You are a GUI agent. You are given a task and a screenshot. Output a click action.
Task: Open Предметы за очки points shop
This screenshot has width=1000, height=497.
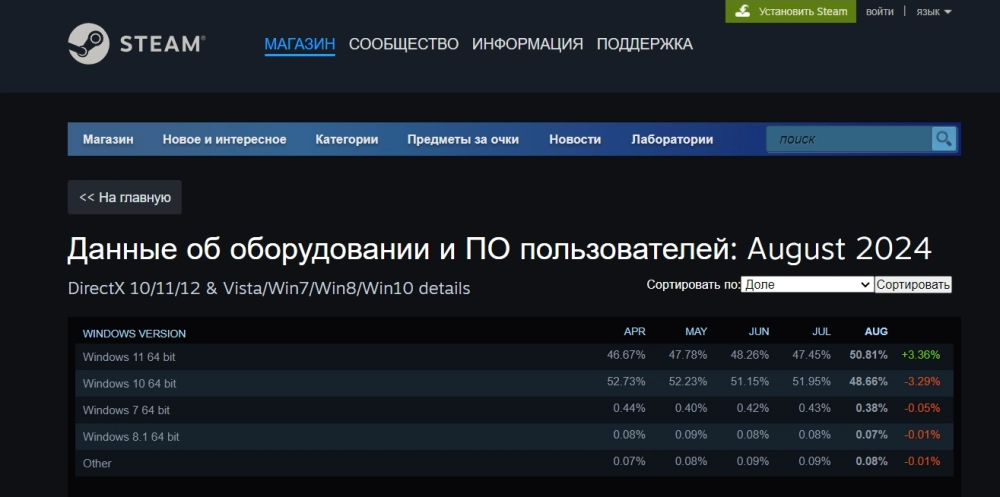[463, 140]
